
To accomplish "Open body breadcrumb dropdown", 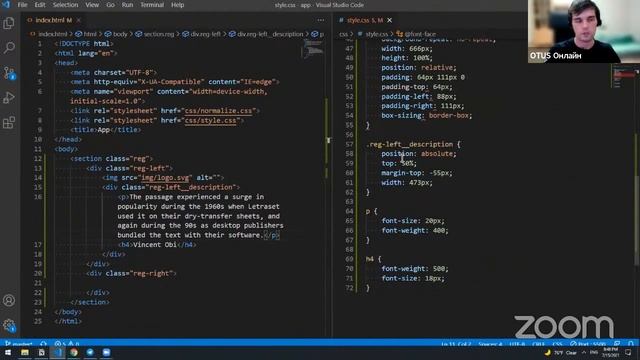I will point(116,34).
